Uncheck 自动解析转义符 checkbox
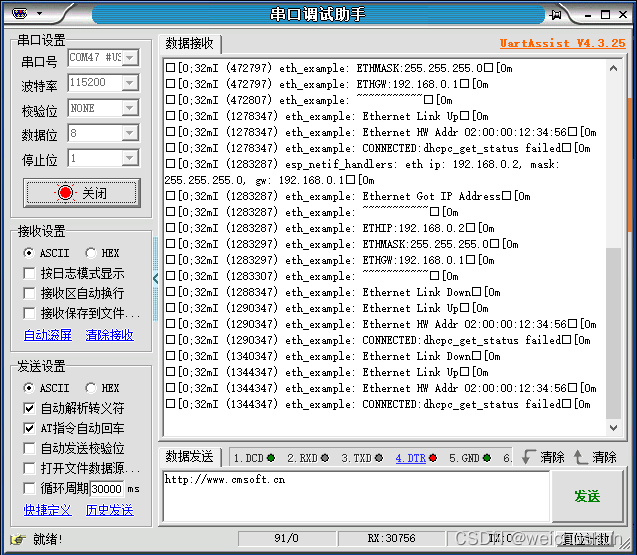 [31, 408]
